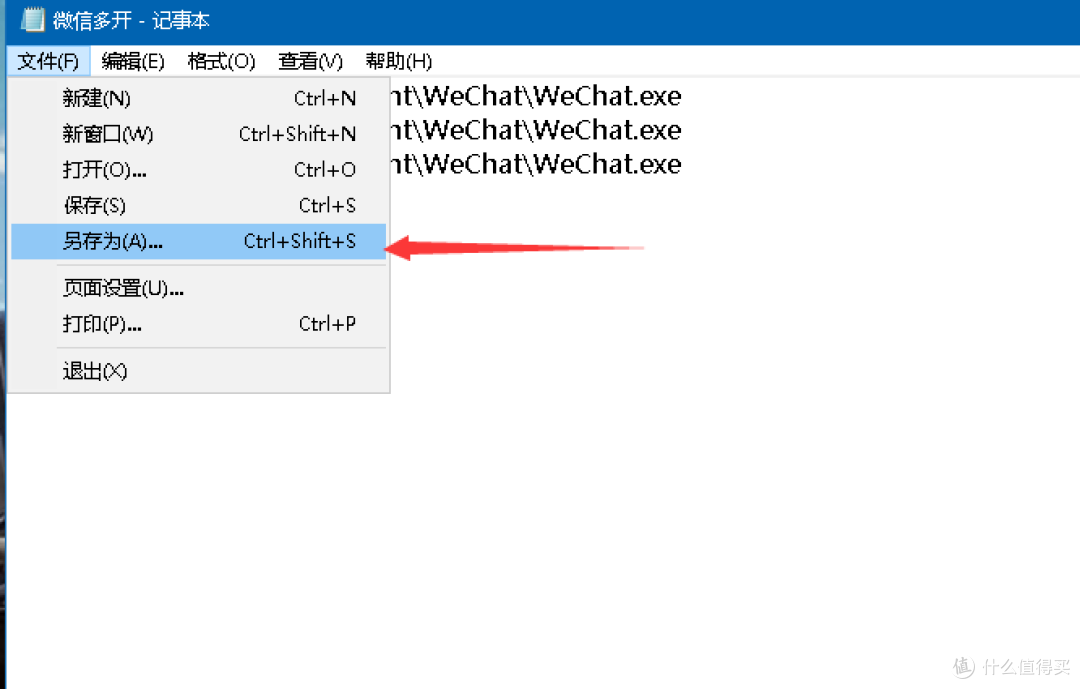Viewport: 1080px width, 689px height.
Task: Open the 文件(F) menu
Action: point(48,61)
